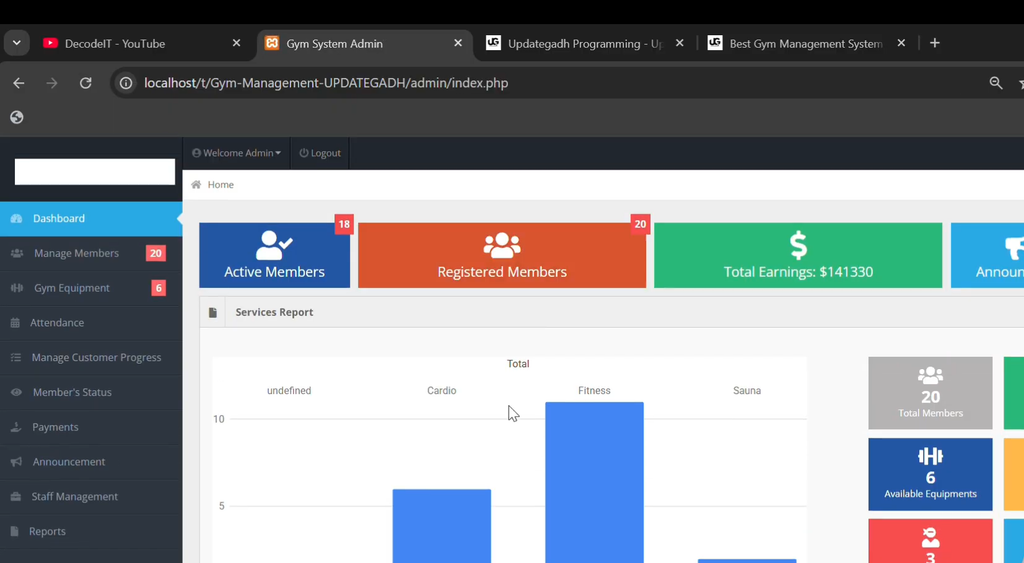This screenshot has height=563, width=1024.
Task: Open the Registered Members tile
Action: [x=502, y=255]
